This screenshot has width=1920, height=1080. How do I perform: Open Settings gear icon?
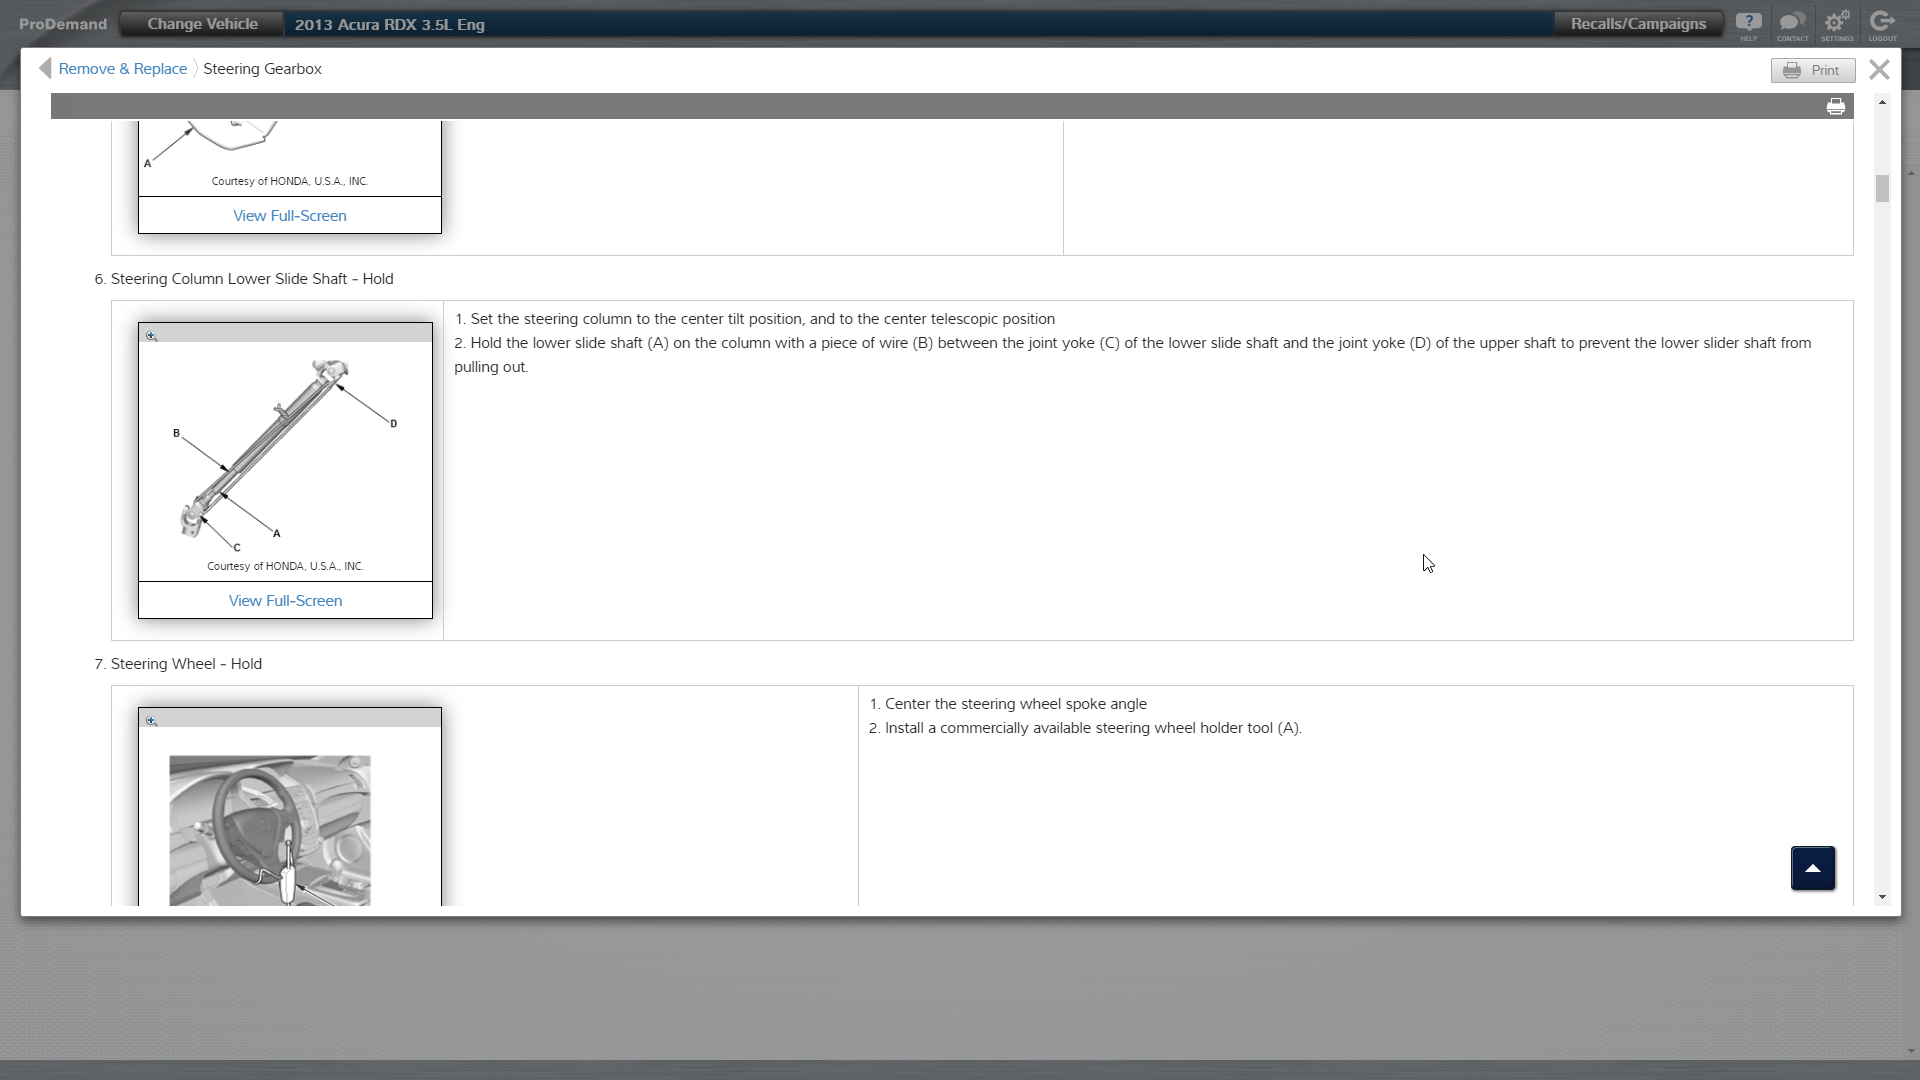(1837, 24)
